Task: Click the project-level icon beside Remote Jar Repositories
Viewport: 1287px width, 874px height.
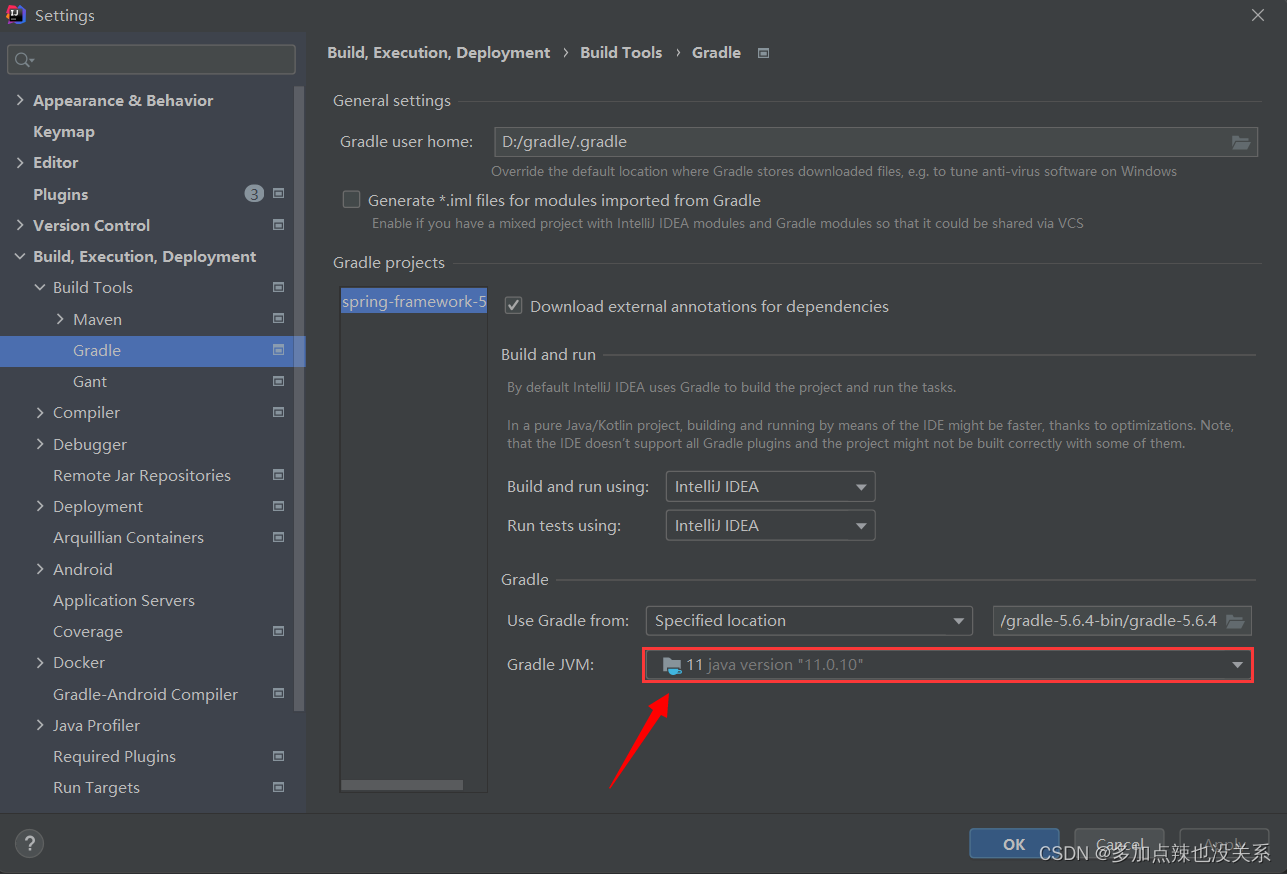Action: coord(279,475)
